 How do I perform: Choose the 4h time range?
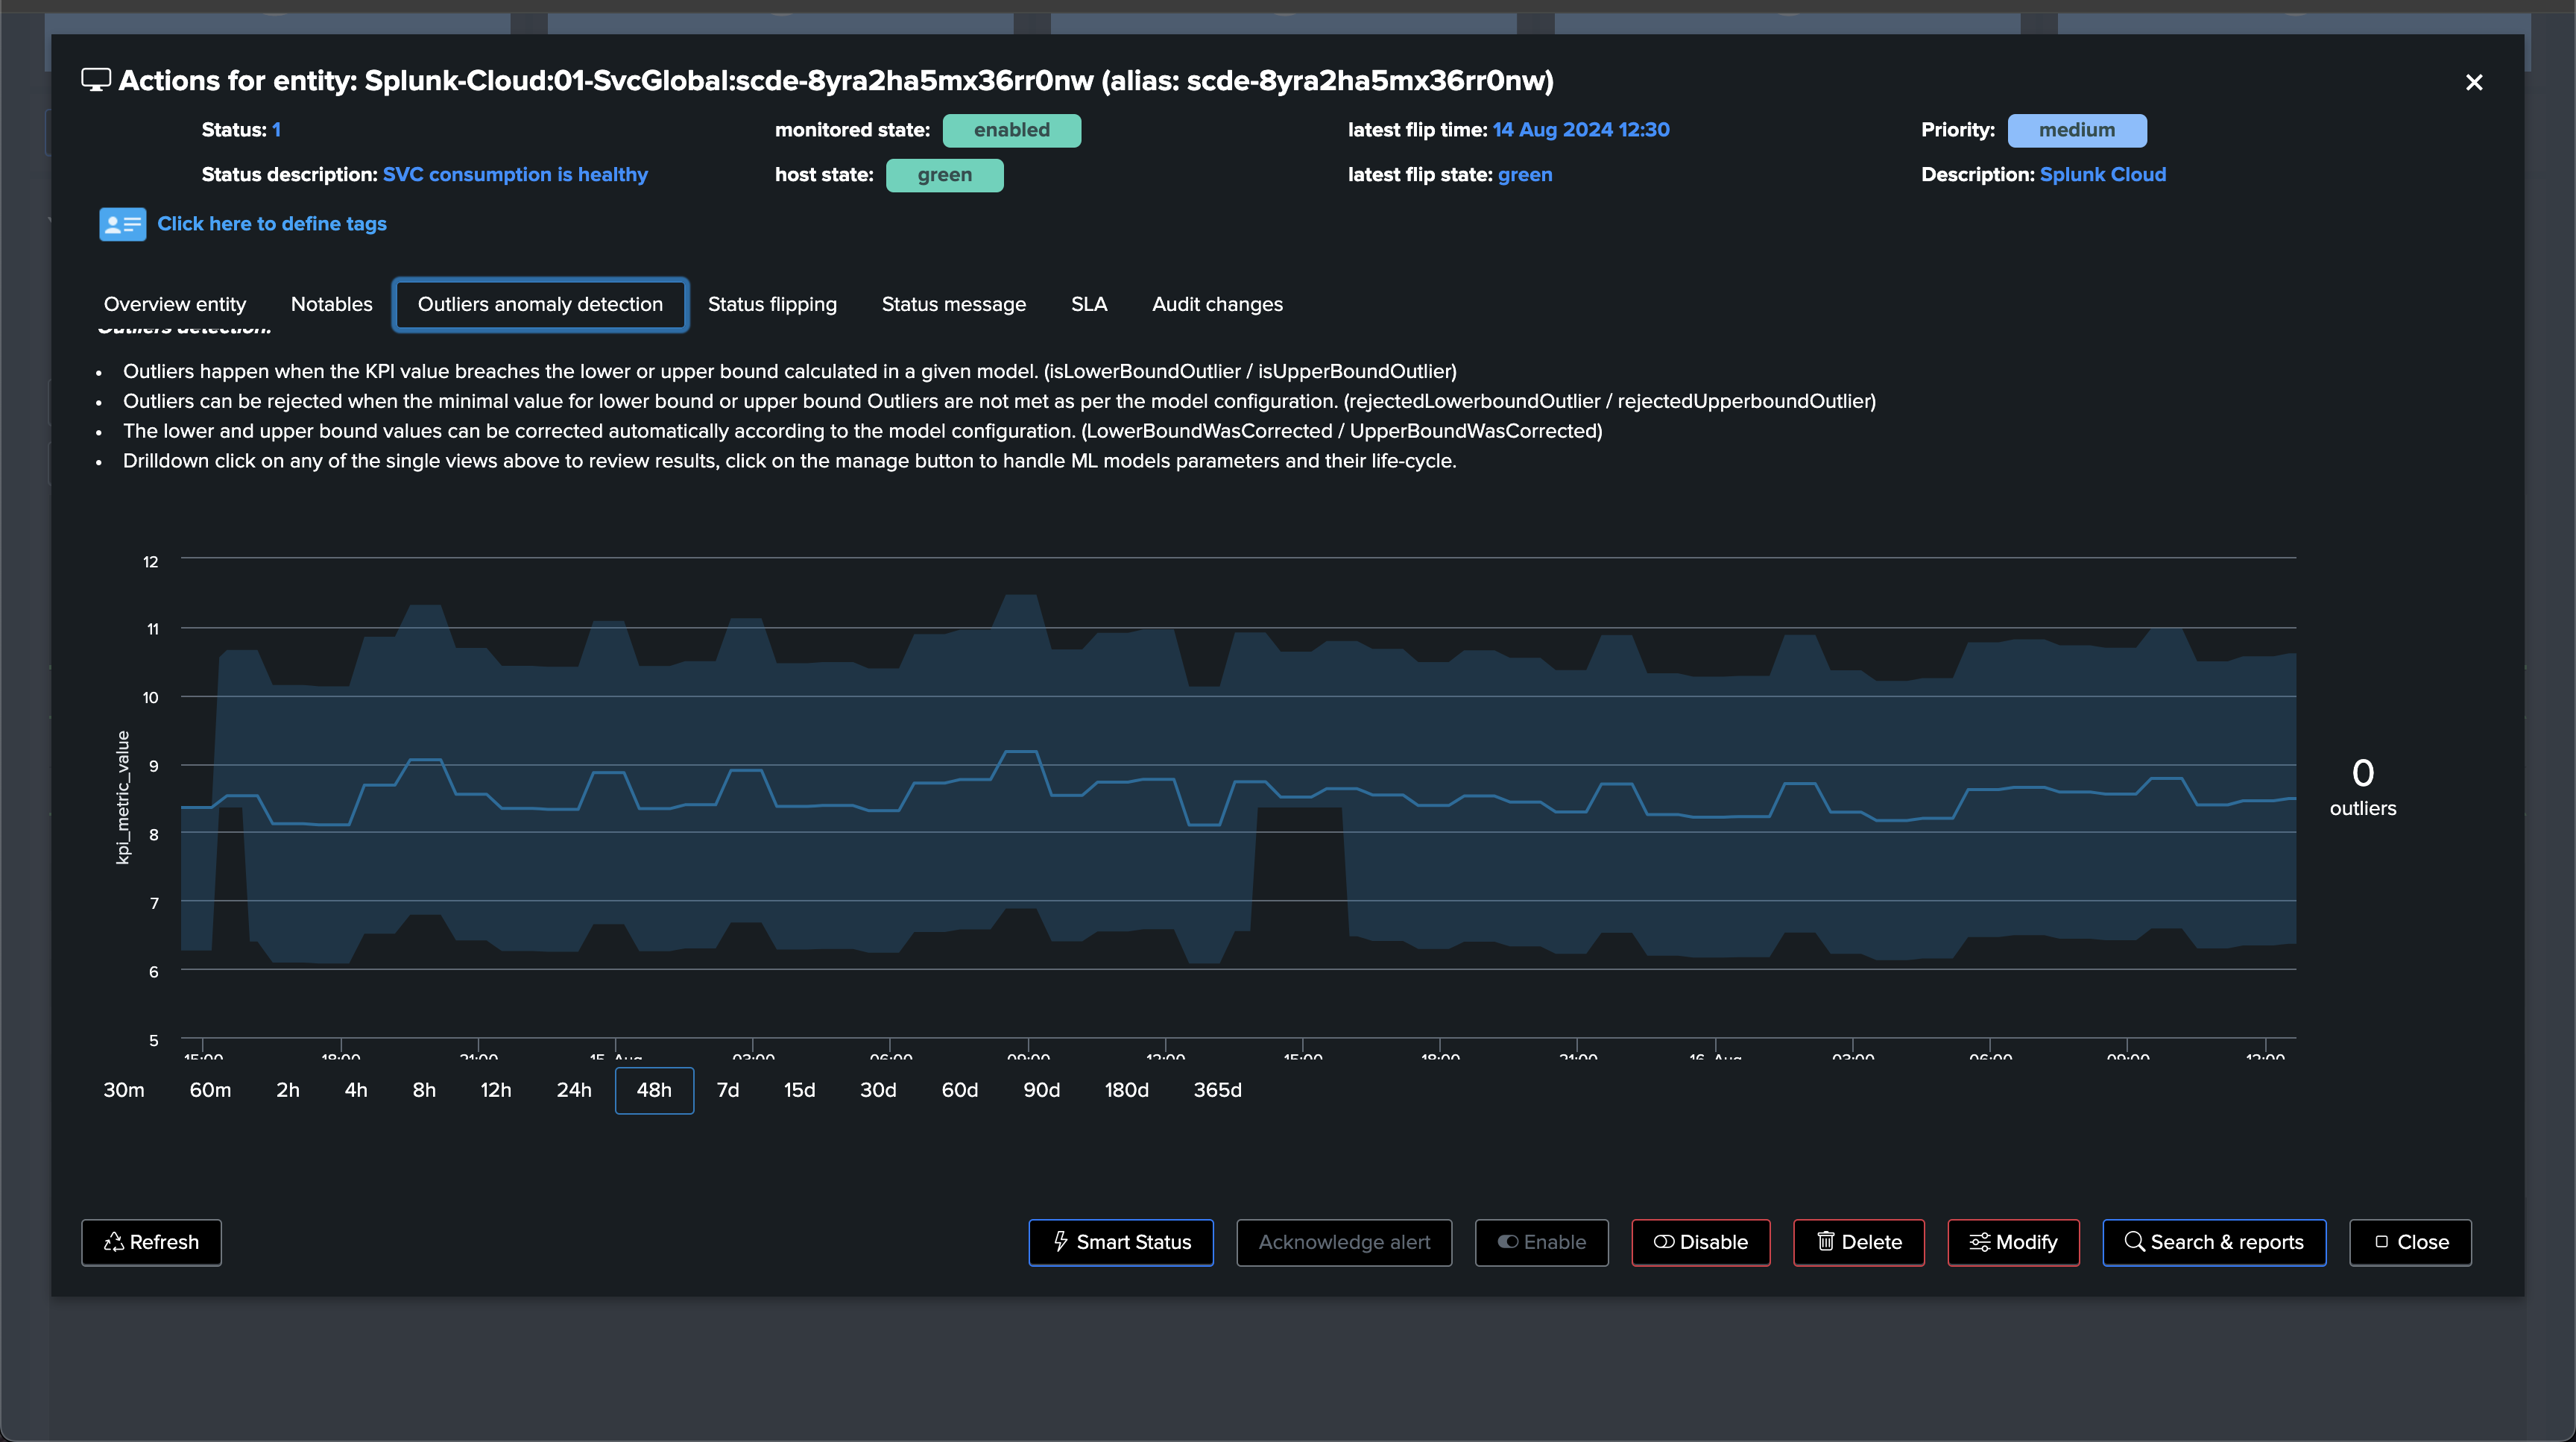pos(356,1090)
